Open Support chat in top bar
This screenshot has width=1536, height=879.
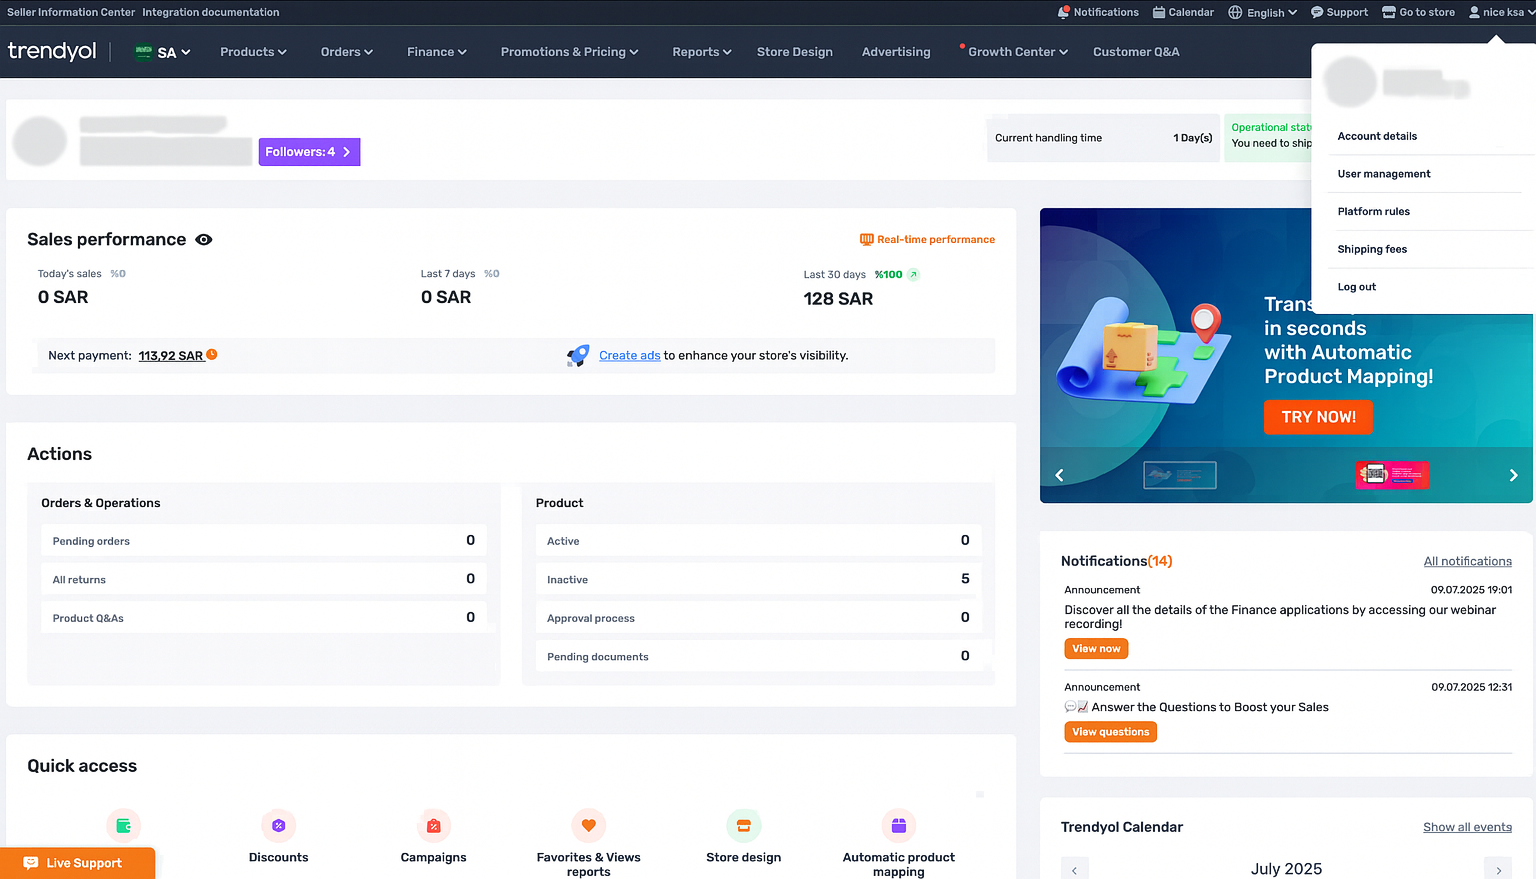(x=1339, y=12)
